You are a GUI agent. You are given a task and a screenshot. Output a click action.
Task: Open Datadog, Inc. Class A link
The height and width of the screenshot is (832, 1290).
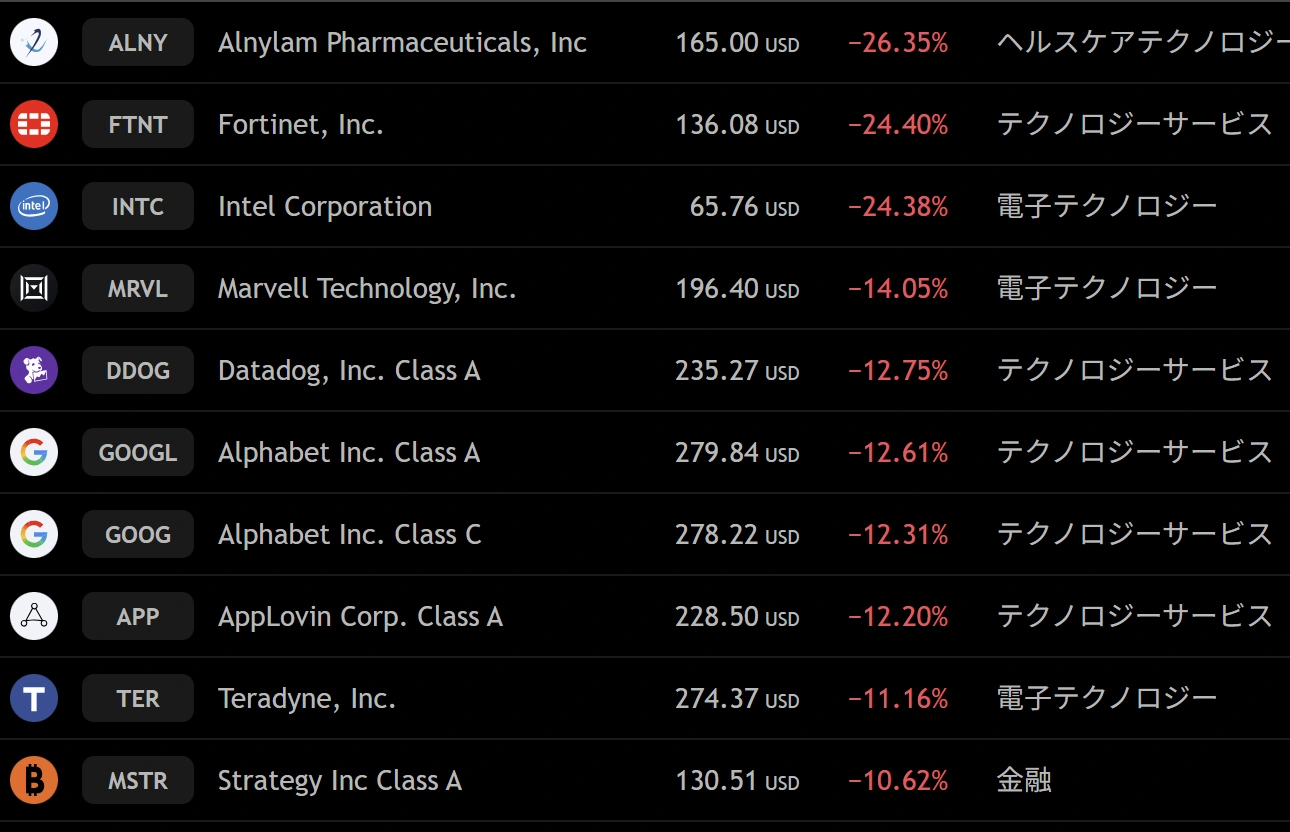click(349, 371)
